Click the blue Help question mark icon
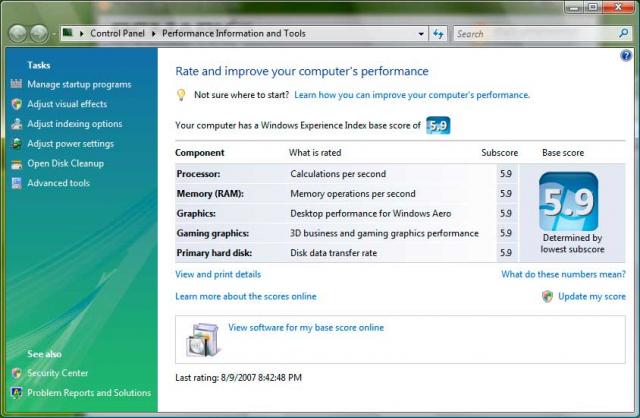Screen dimensions: 640x418 tap(626, 56)
